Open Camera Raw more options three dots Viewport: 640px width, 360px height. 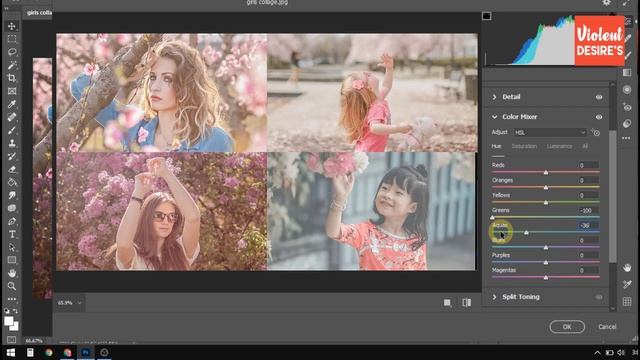[627, 138]
